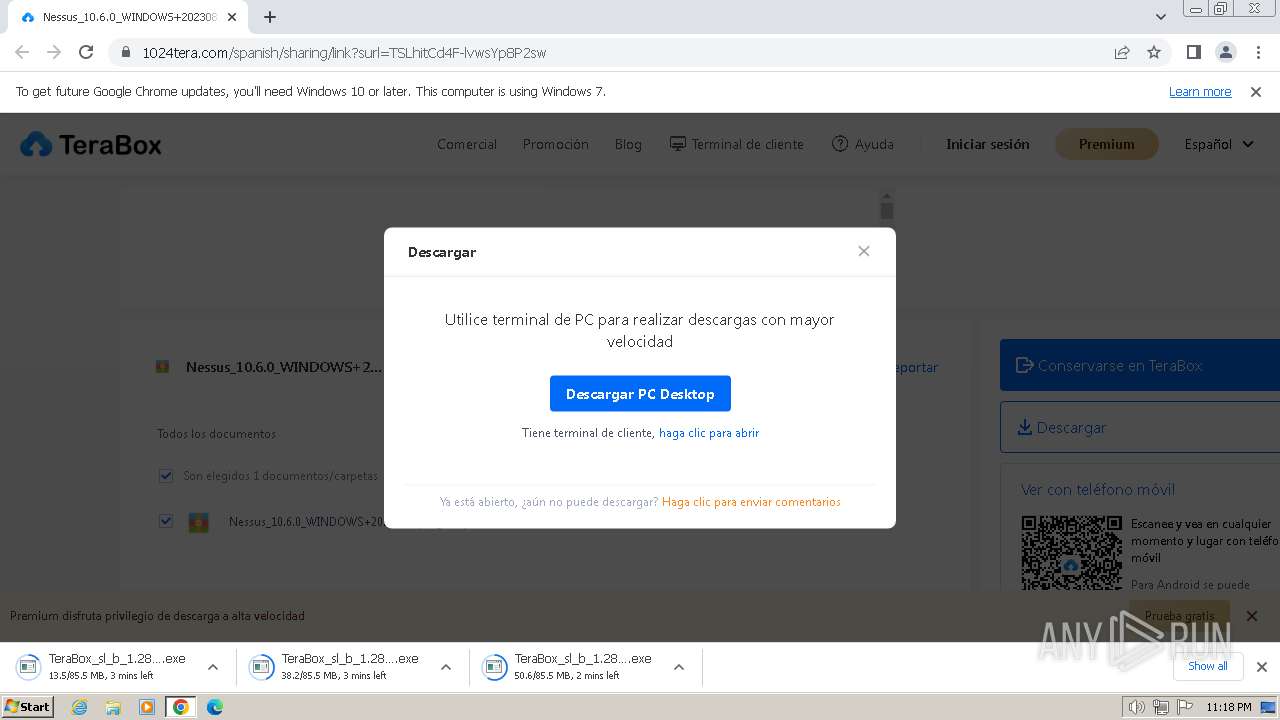
Task: Dismiss the Chrome update notice
Action: (1256, 92)
